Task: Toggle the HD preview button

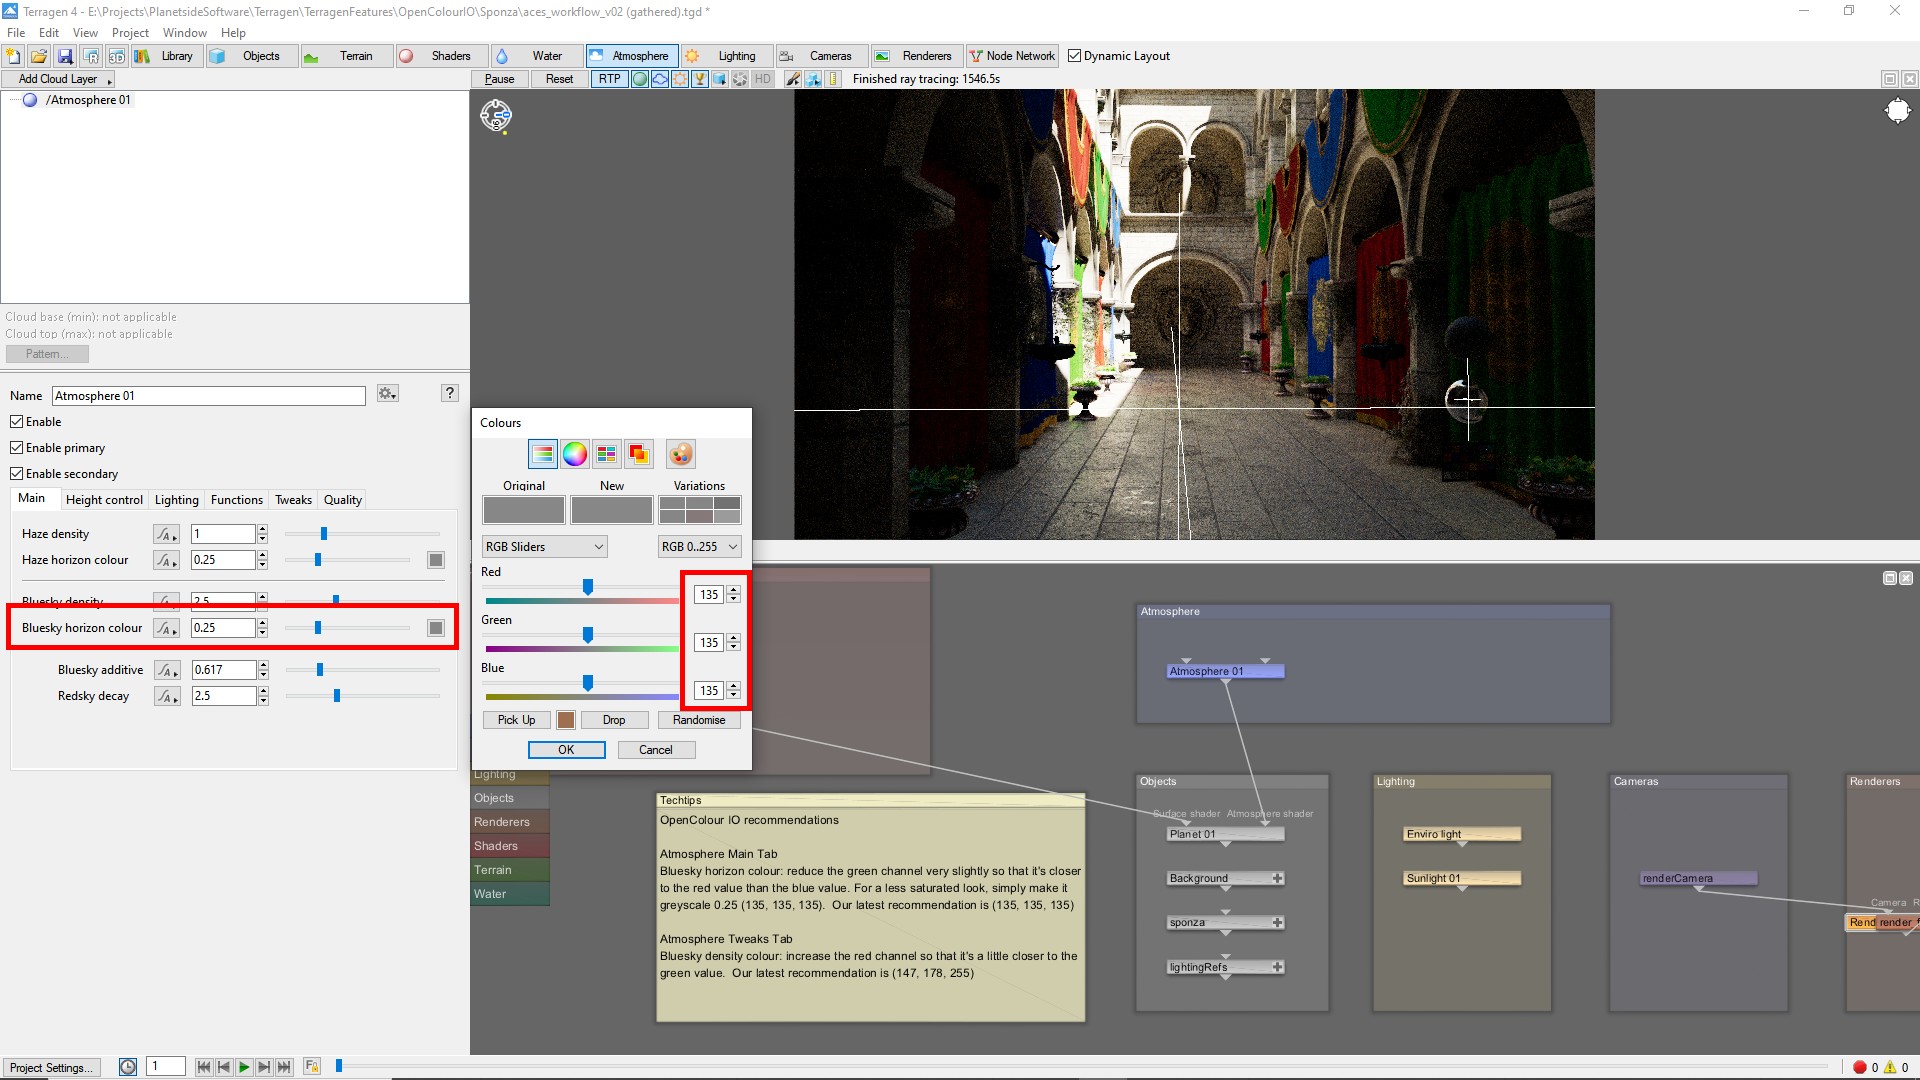Action: (763, 79)
